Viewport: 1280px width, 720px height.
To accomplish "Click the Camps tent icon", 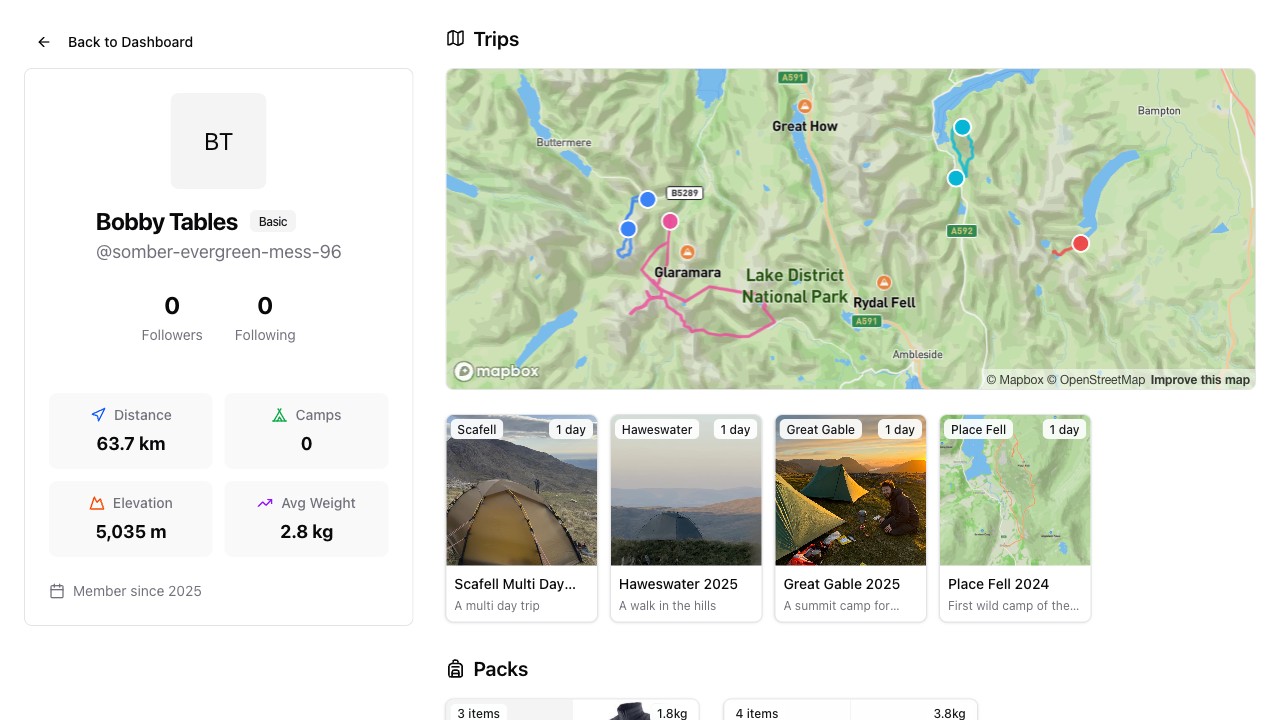I will pyautogui.click(x=279, y=415).
